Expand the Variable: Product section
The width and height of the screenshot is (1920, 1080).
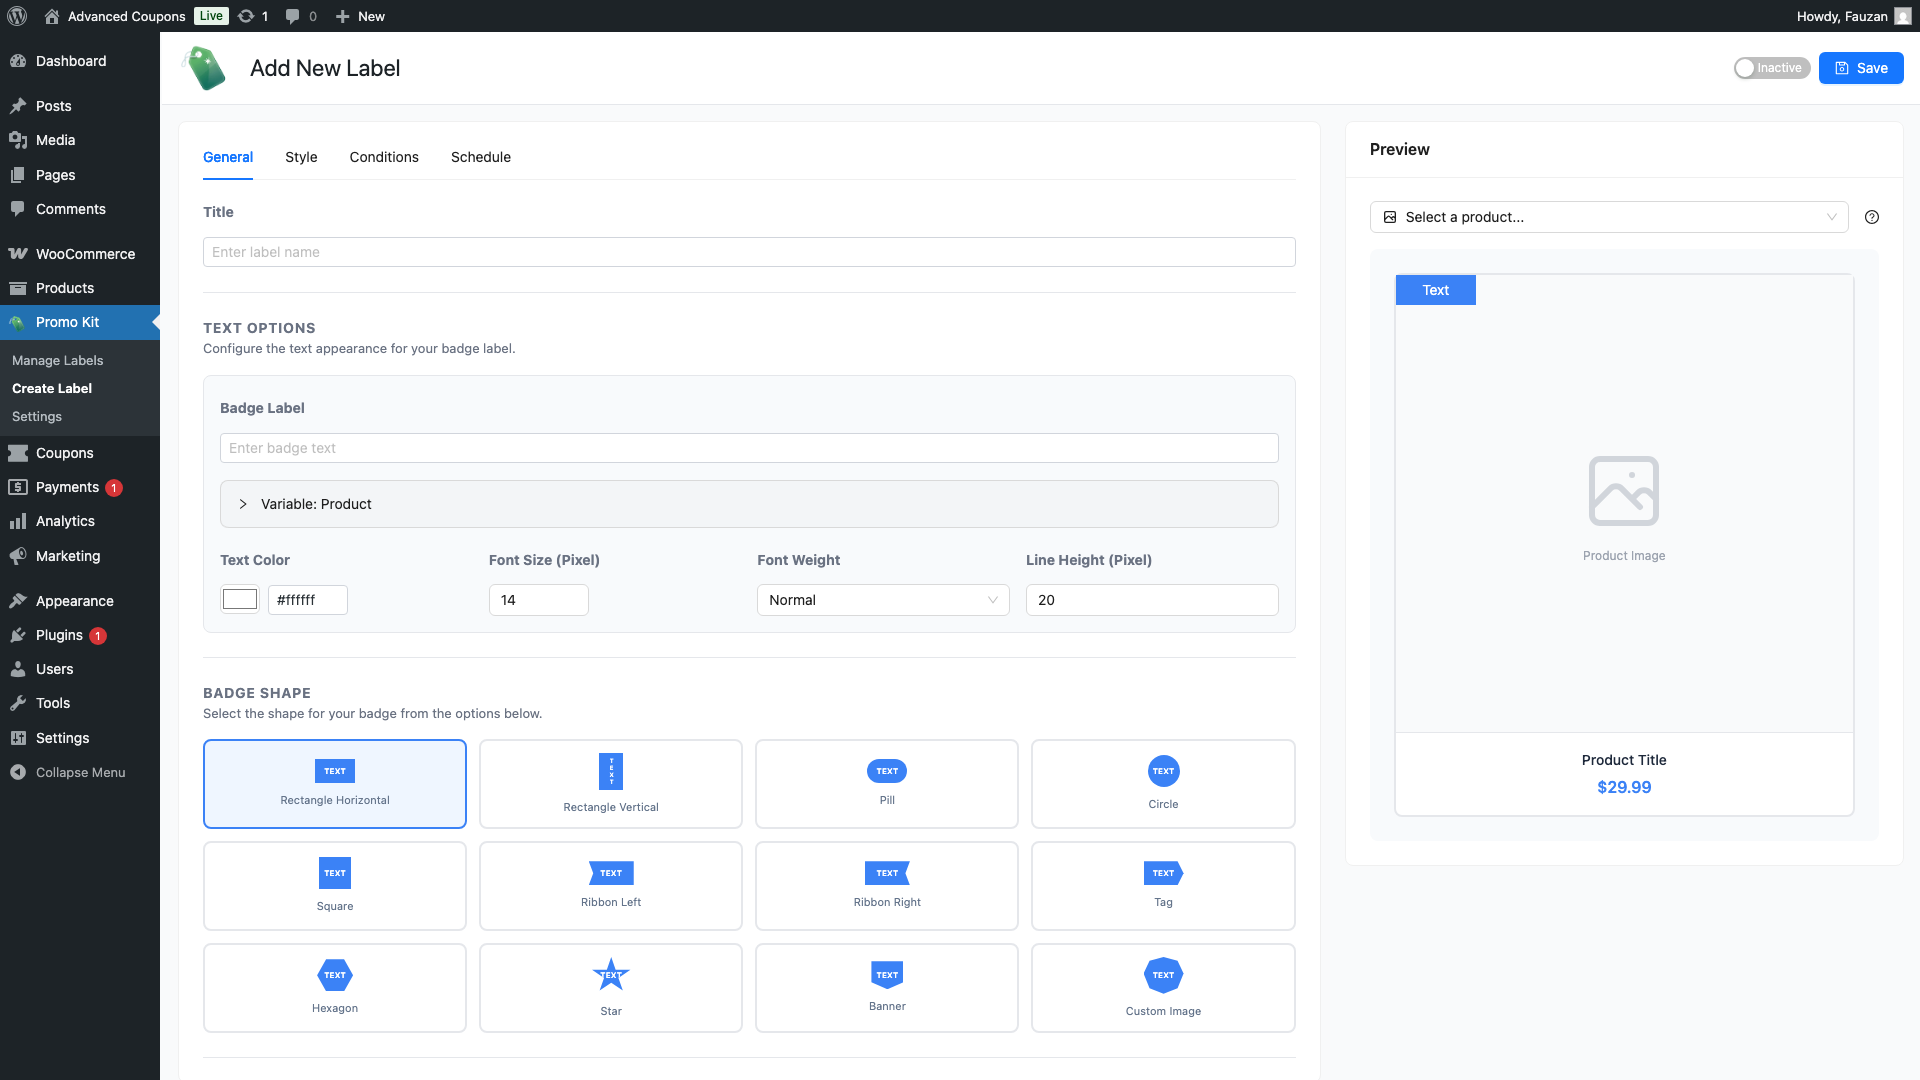click(x=243, y=504)
